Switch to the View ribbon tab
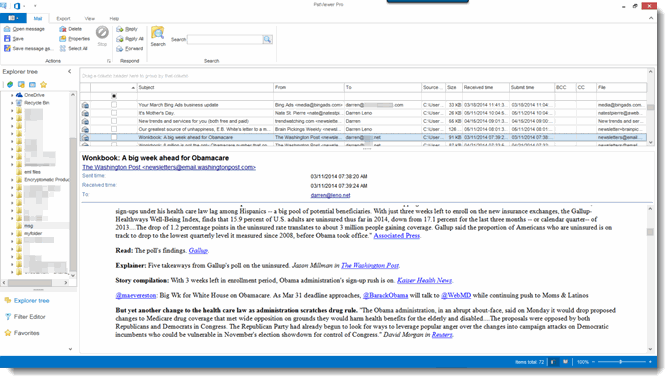Screen dimensions: 672x383 click(x=90, y=18)
